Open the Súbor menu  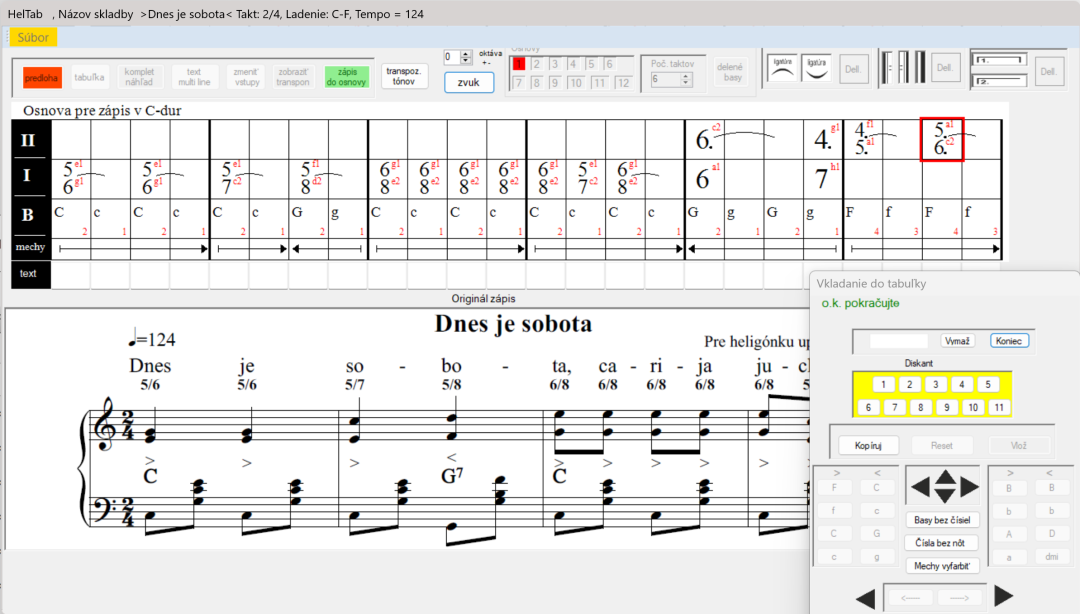coord(33,37)
